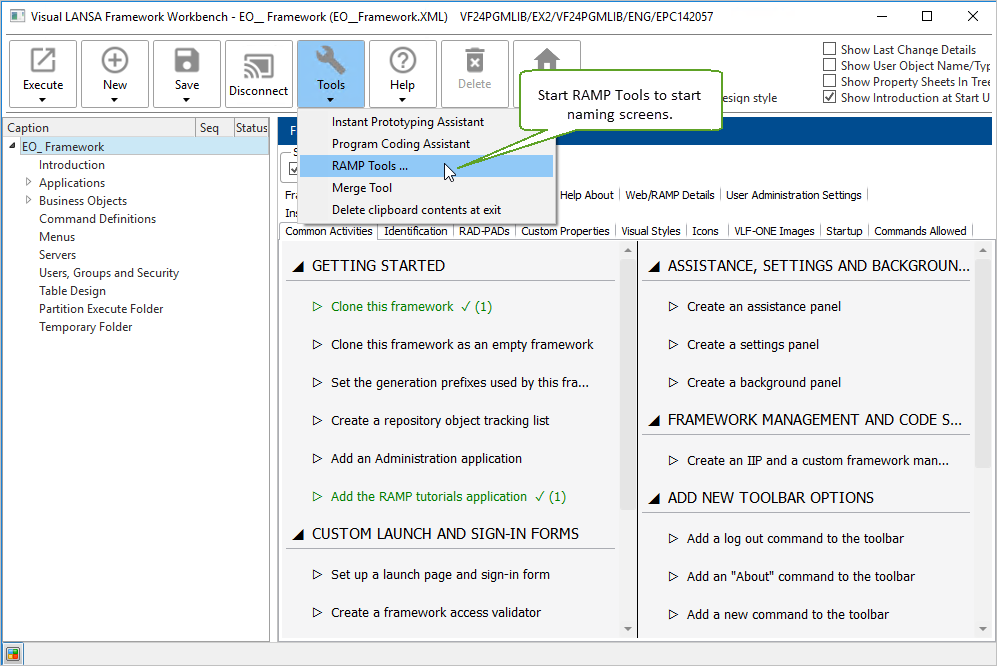997x666 pixels.
Task: Select RAMP Tools from Tools menu
Action: pos(370,166)
